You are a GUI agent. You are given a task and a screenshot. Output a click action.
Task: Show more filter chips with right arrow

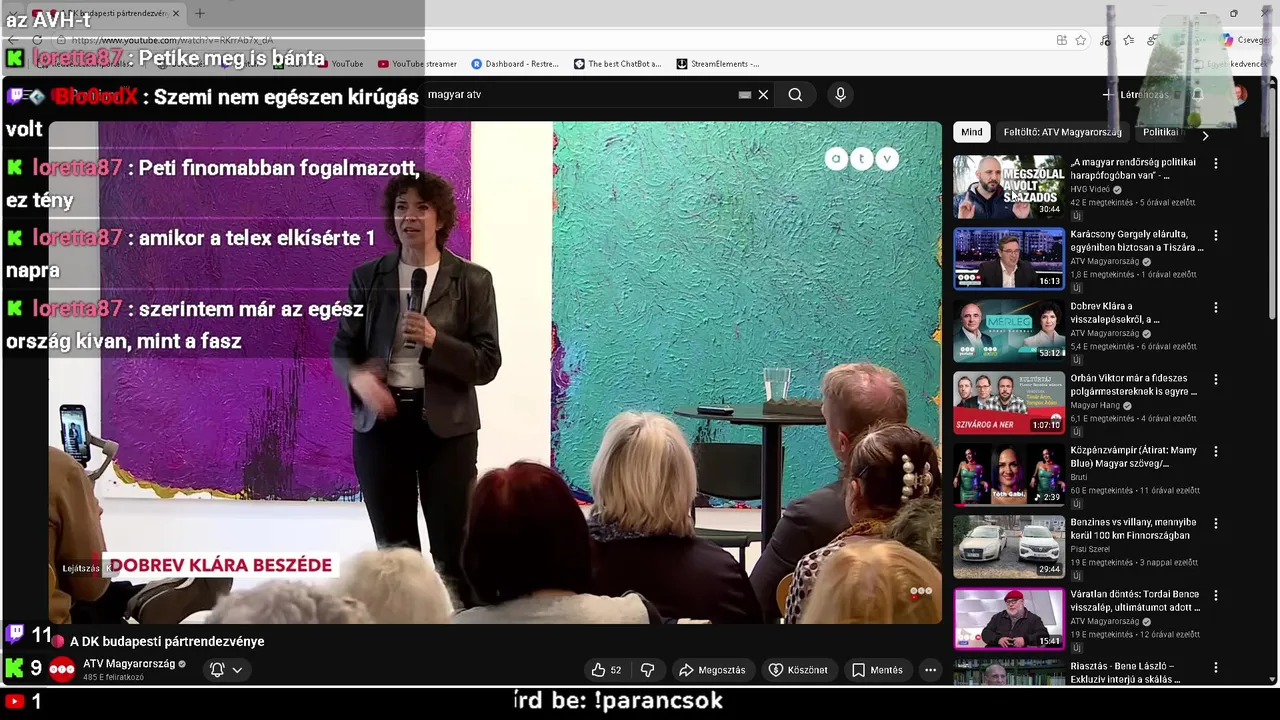(x=1205, y=135)
